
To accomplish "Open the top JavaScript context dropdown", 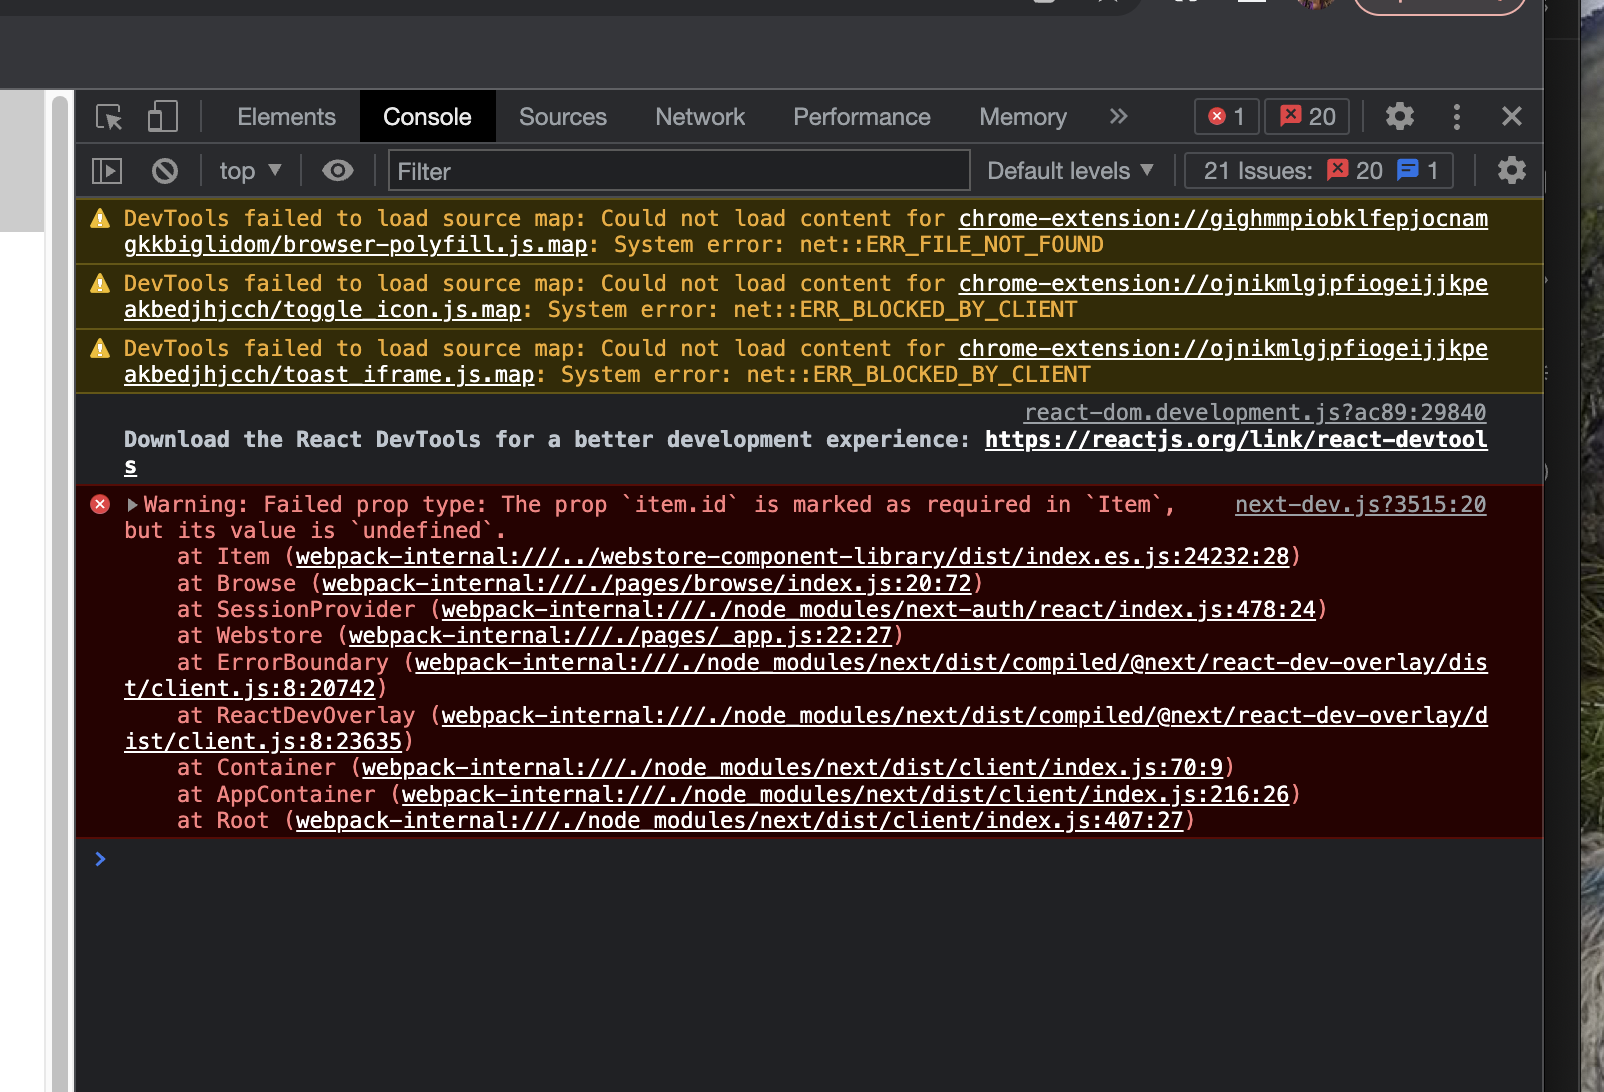I will point(250,171).
